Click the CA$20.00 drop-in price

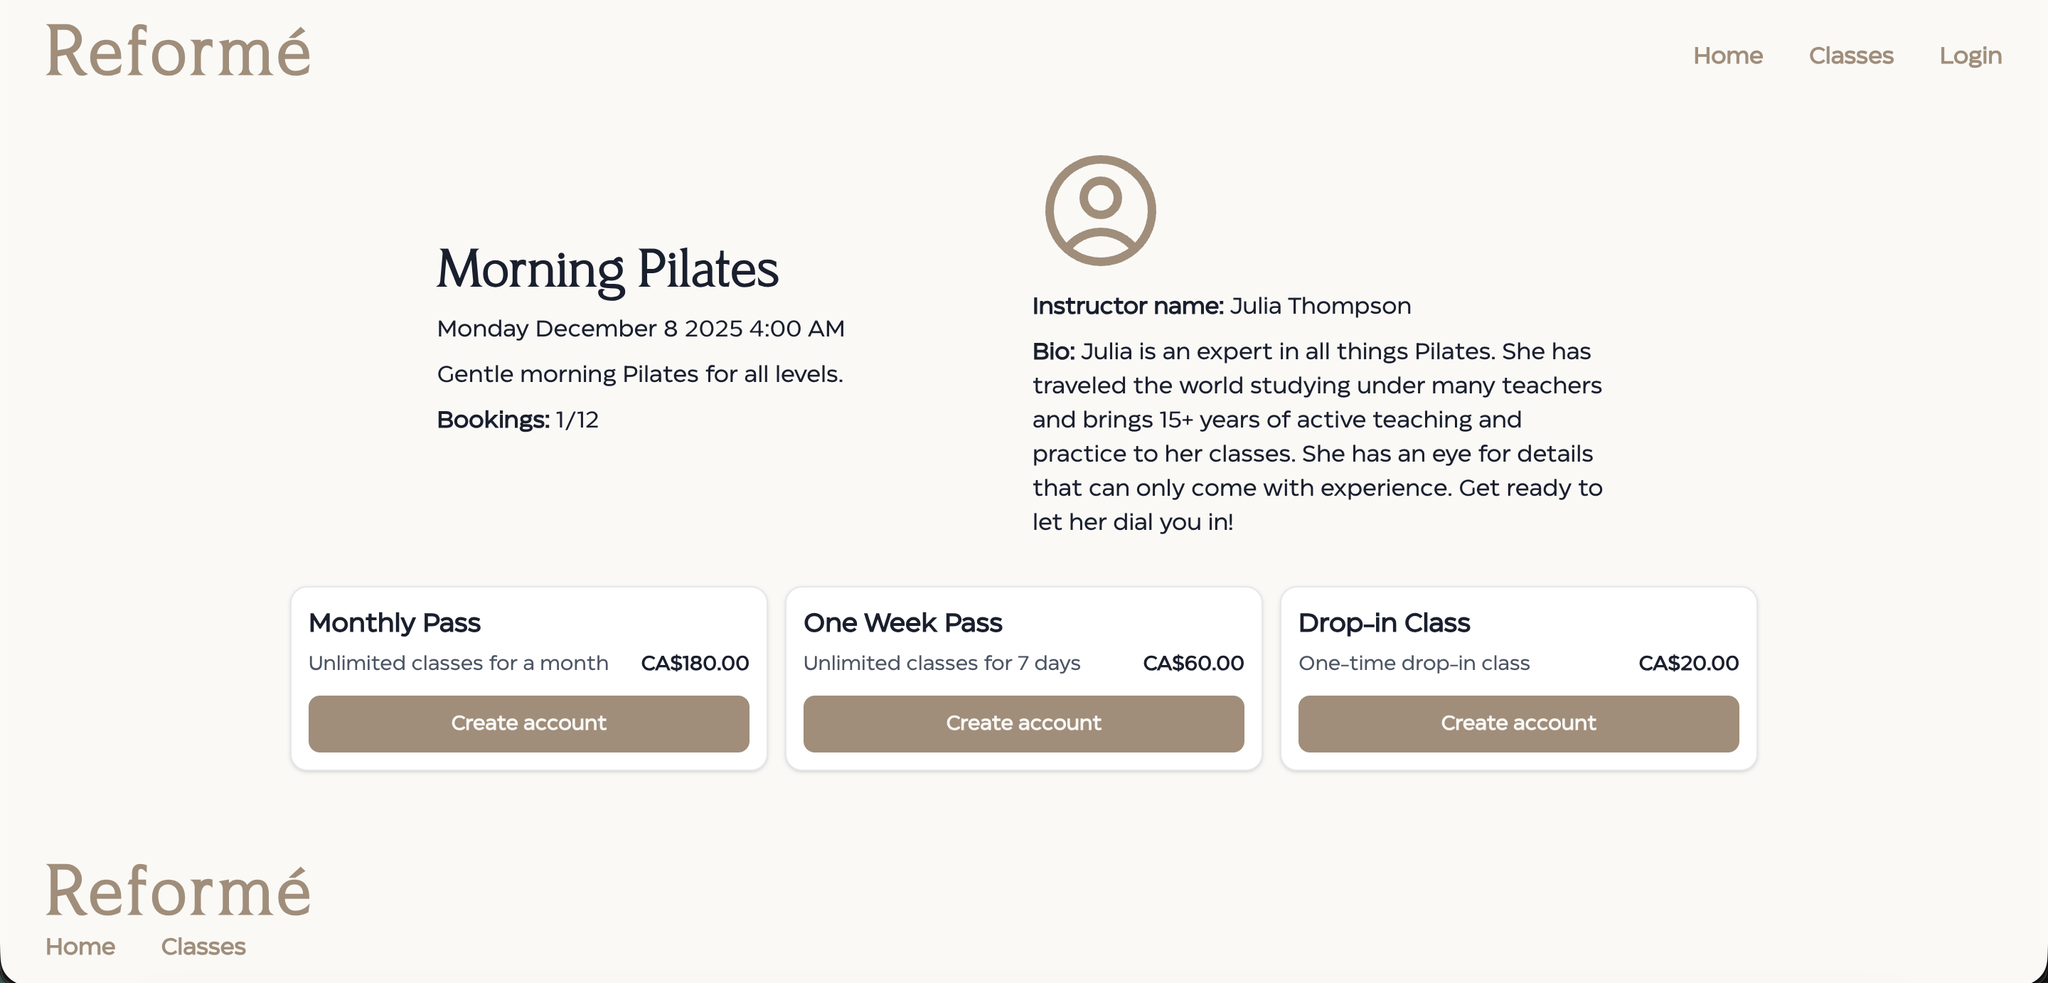1688,663
